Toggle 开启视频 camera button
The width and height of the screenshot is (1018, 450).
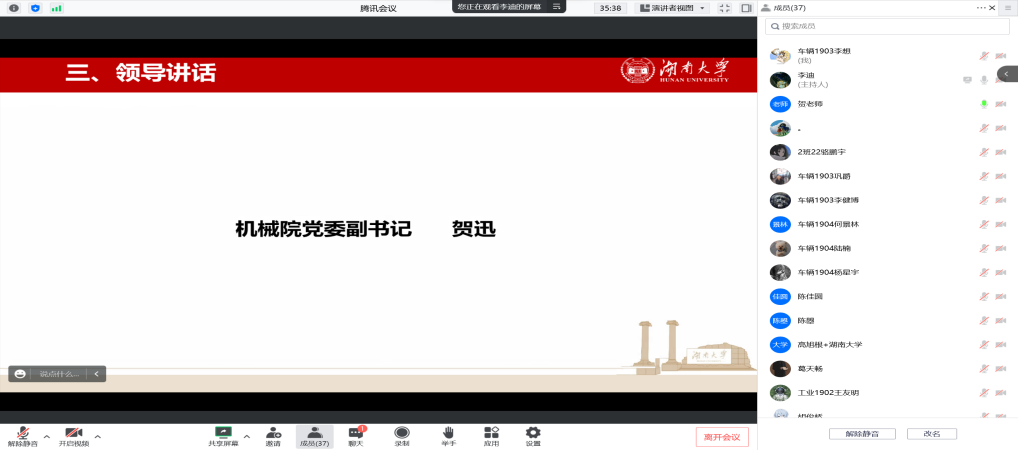pos(73,435)
